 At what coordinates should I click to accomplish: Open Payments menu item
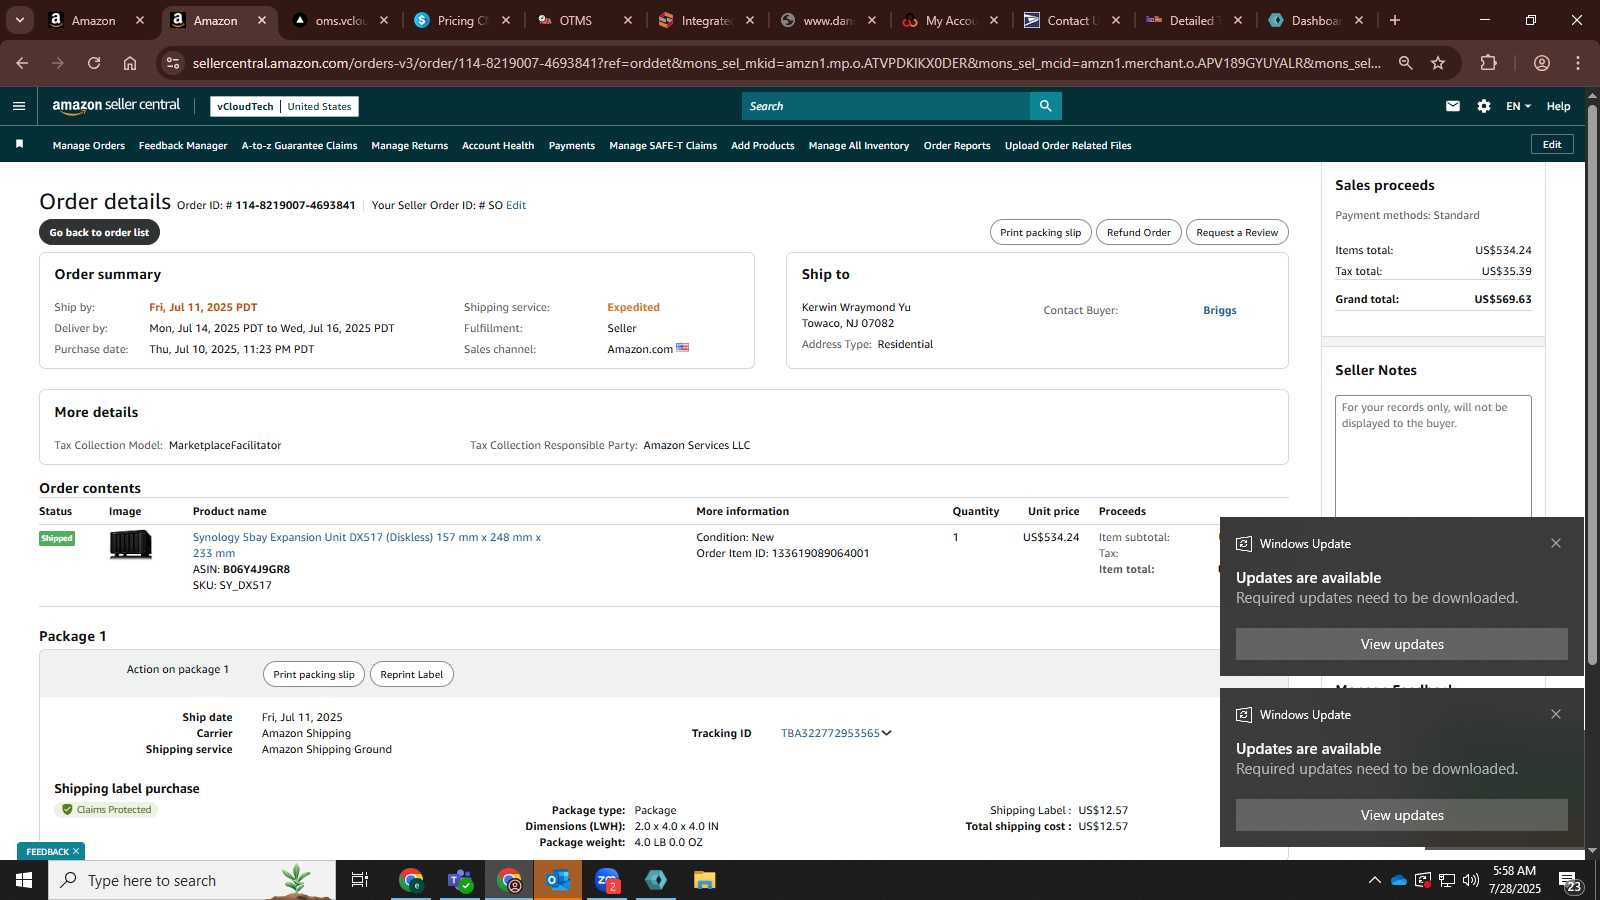coord(572,146)
